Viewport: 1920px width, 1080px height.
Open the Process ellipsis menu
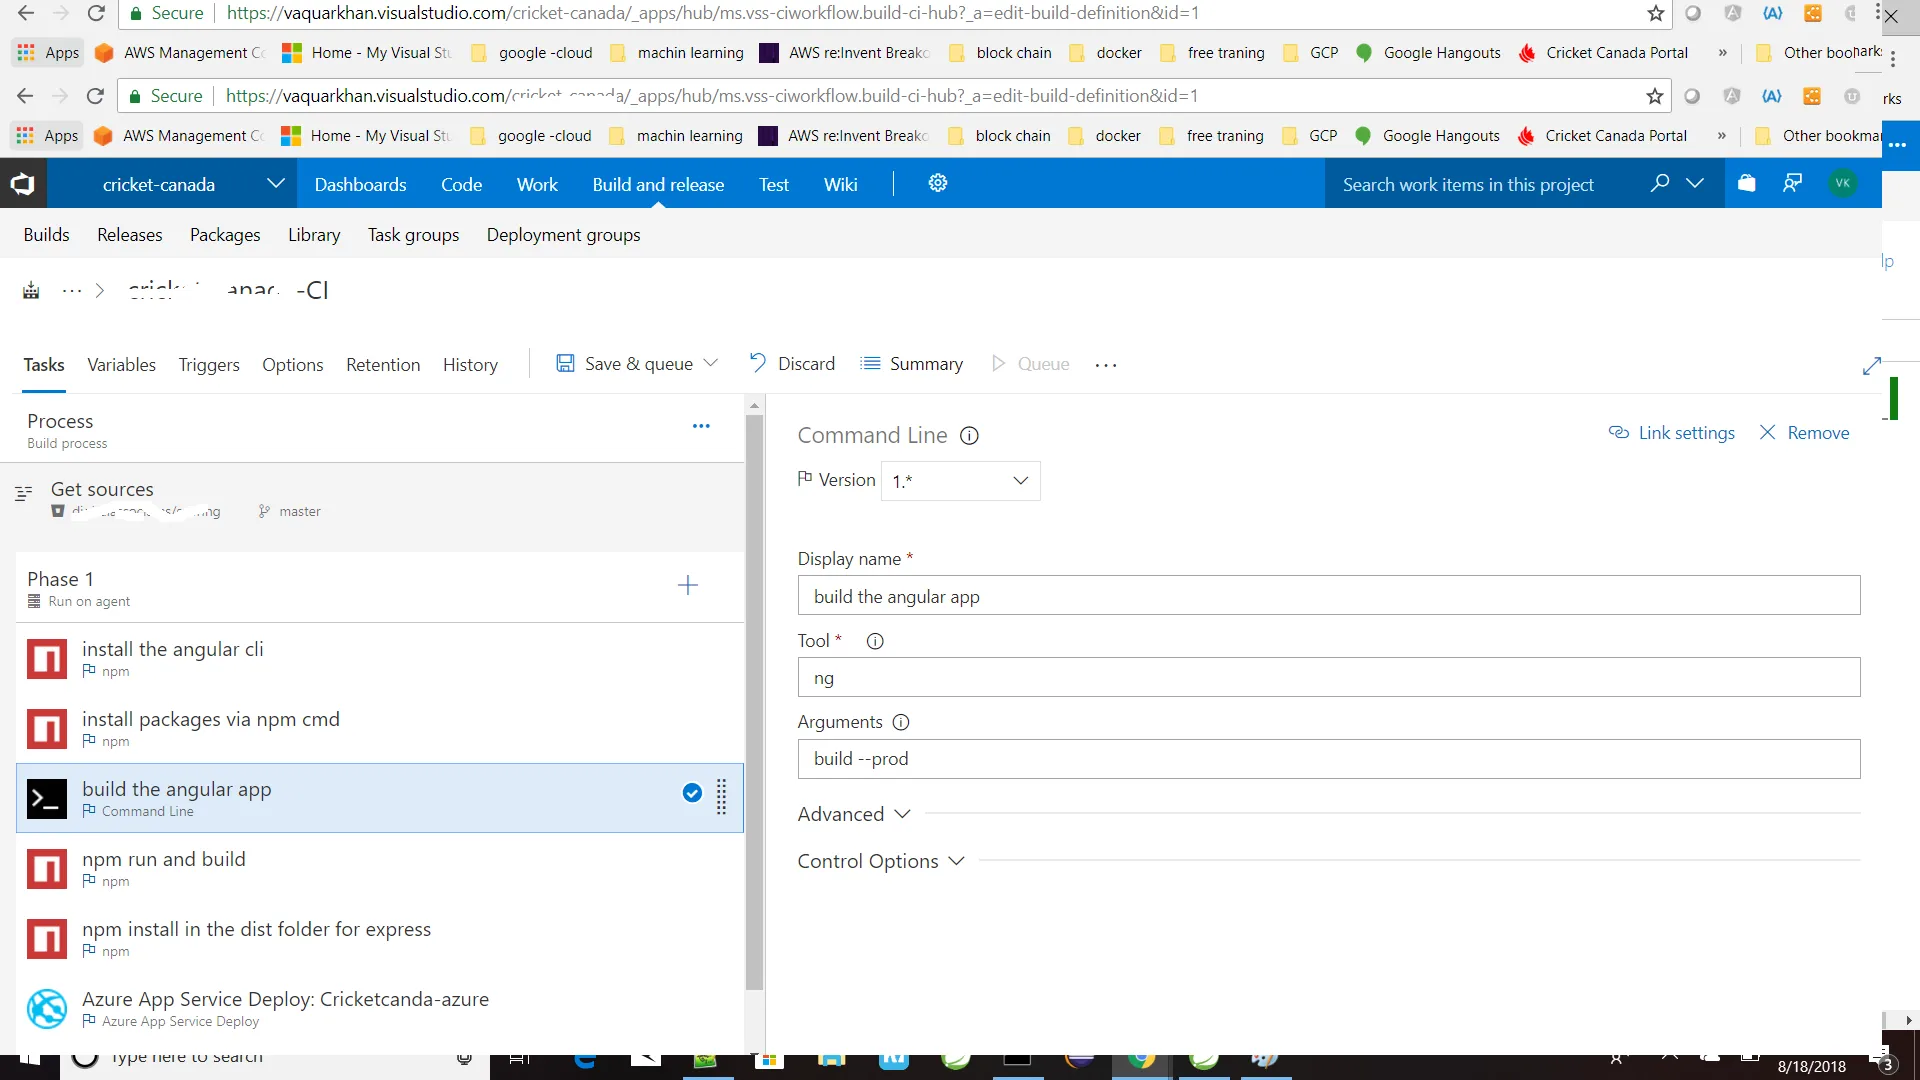(701, 426)
